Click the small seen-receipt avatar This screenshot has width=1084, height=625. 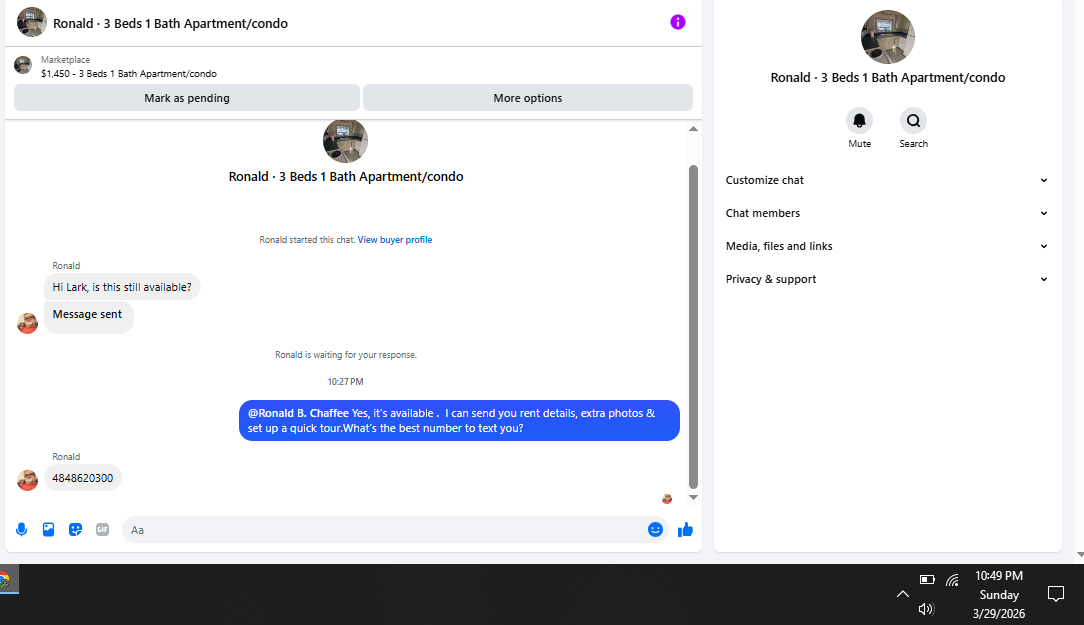667,498
